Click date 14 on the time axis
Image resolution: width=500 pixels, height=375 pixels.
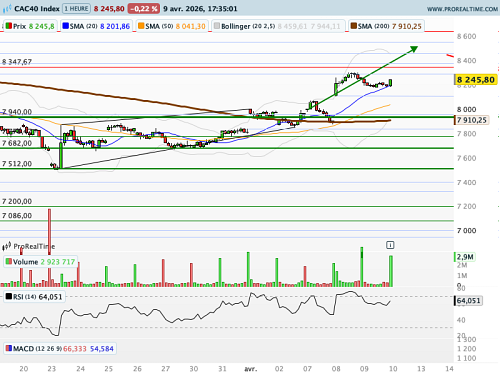click(x=449, y=369)
